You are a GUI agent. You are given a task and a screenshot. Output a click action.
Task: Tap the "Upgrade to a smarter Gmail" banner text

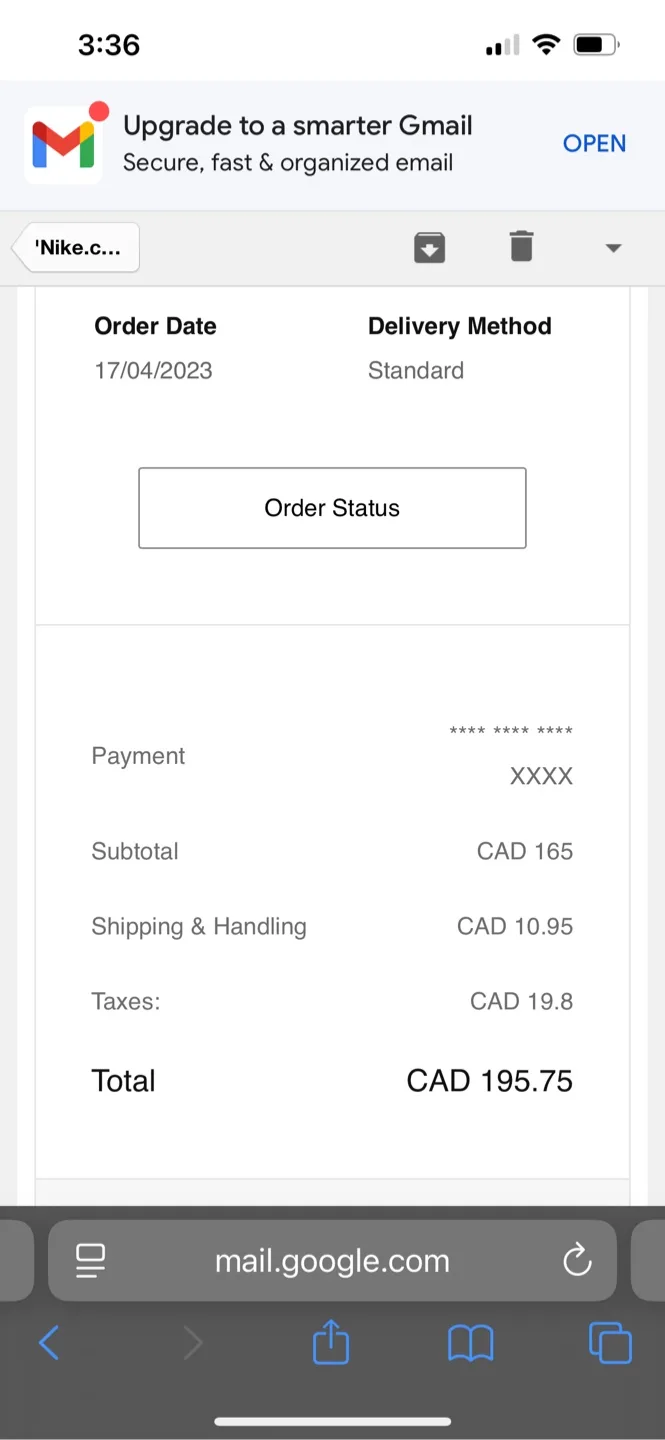[298, 126]
